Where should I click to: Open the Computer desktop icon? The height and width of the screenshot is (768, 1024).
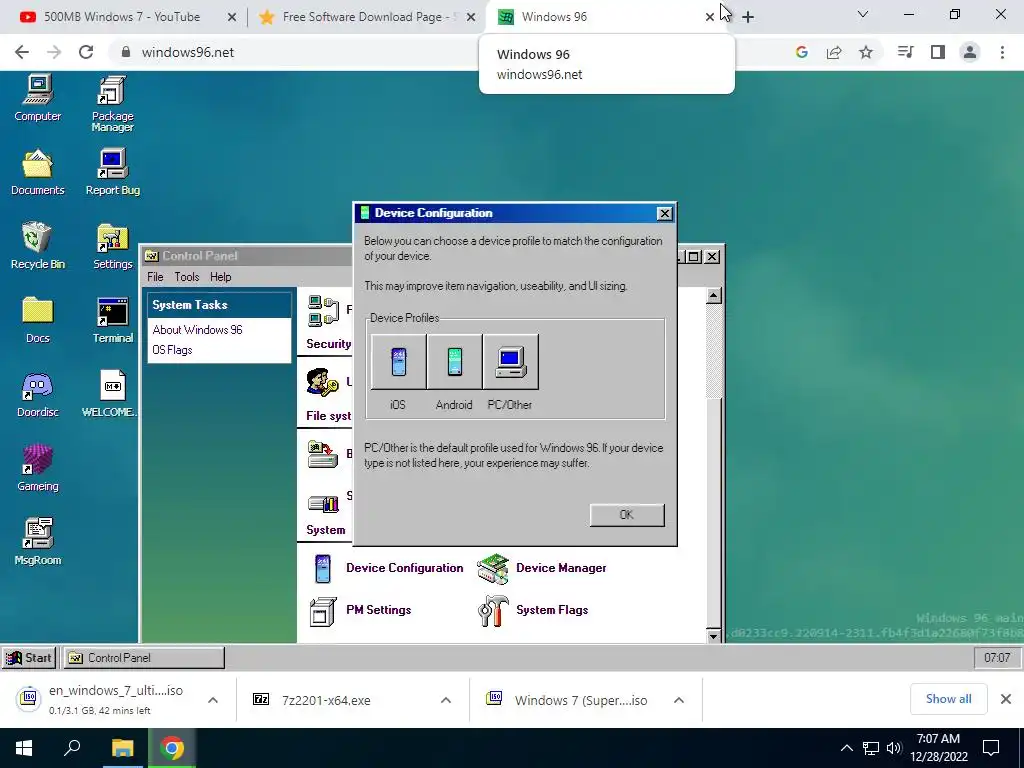pyautogui.click(x=37, y=98)
